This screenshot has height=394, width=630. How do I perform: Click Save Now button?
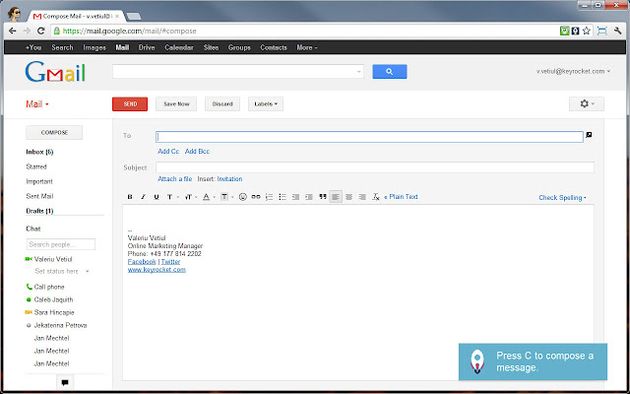(176, 104)
